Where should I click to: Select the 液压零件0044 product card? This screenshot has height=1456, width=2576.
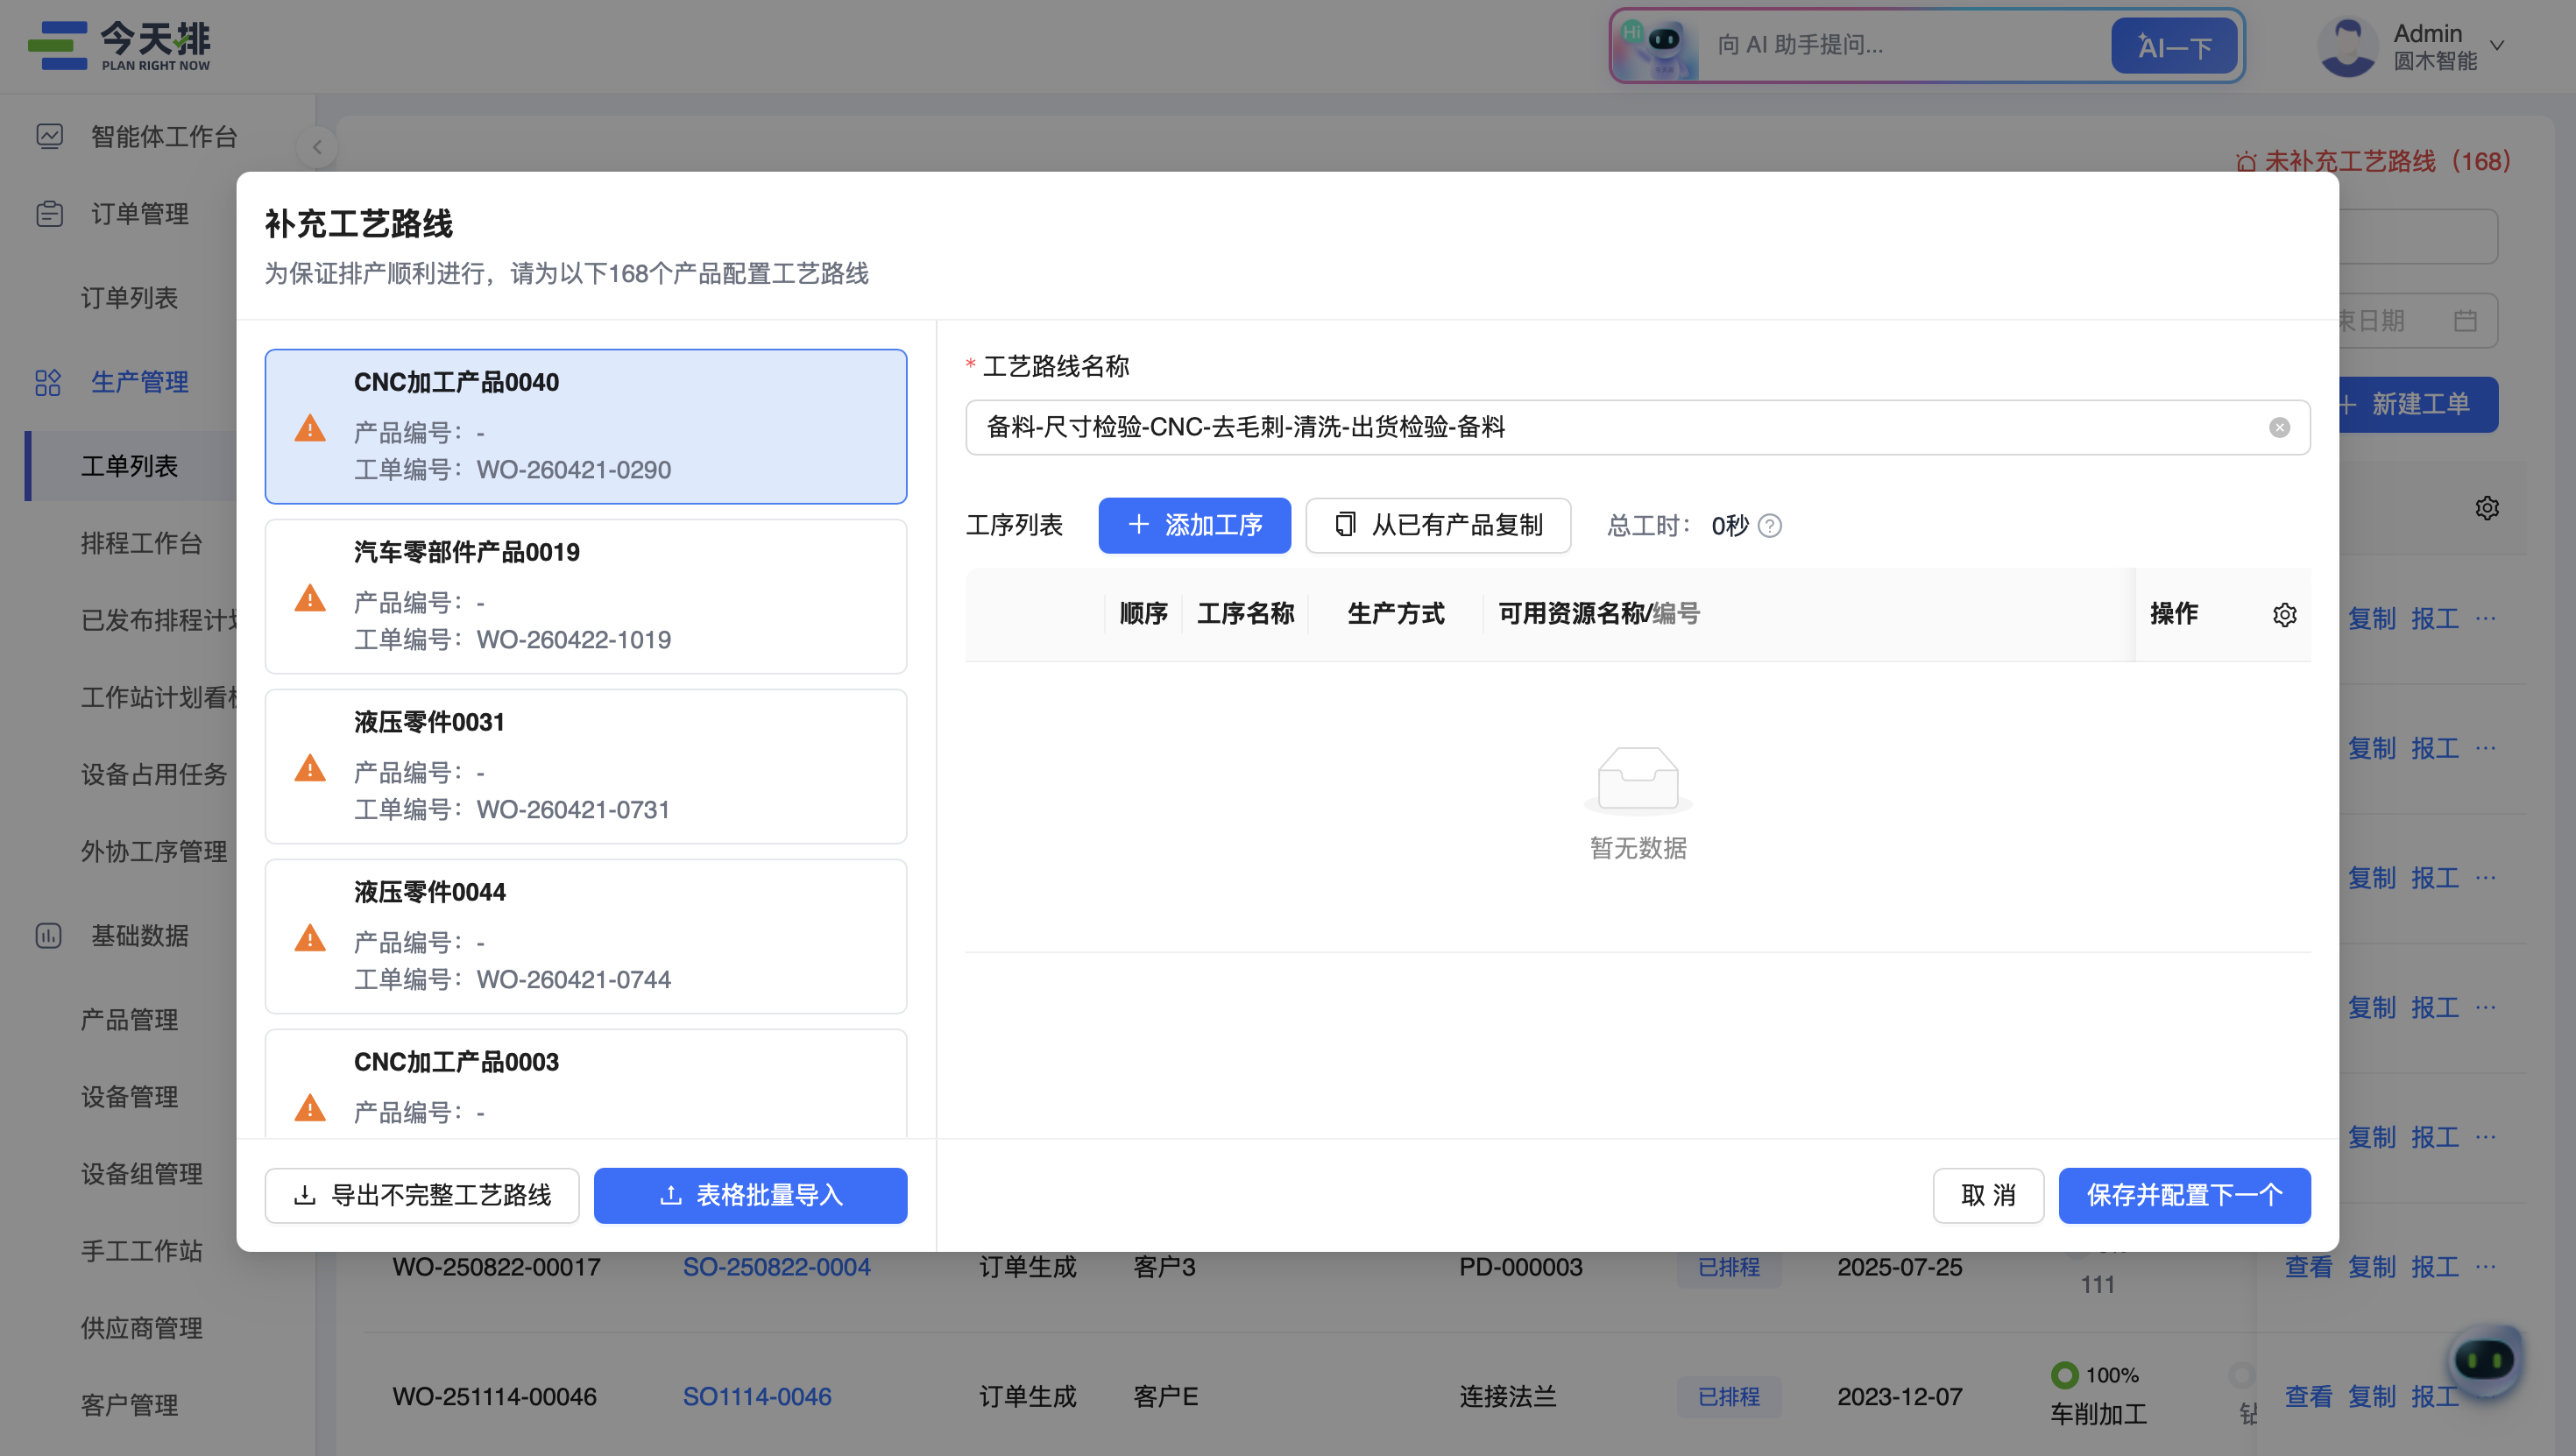[585, 936]
